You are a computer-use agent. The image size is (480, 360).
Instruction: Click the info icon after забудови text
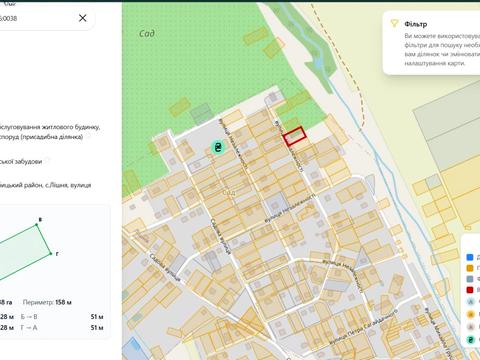pyautogui.click(x=47, y=161)
